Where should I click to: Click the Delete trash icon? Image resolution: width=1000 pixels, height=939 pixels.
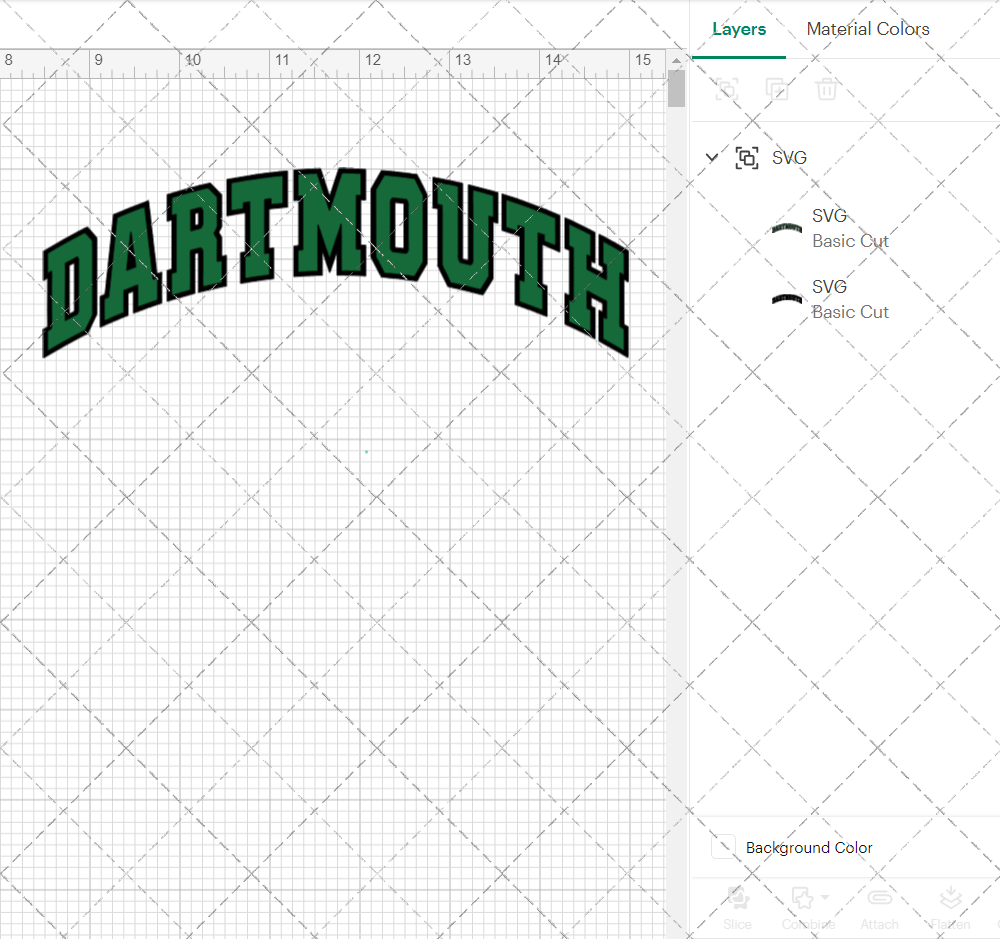pyautogui.click(x=827, y=89)
